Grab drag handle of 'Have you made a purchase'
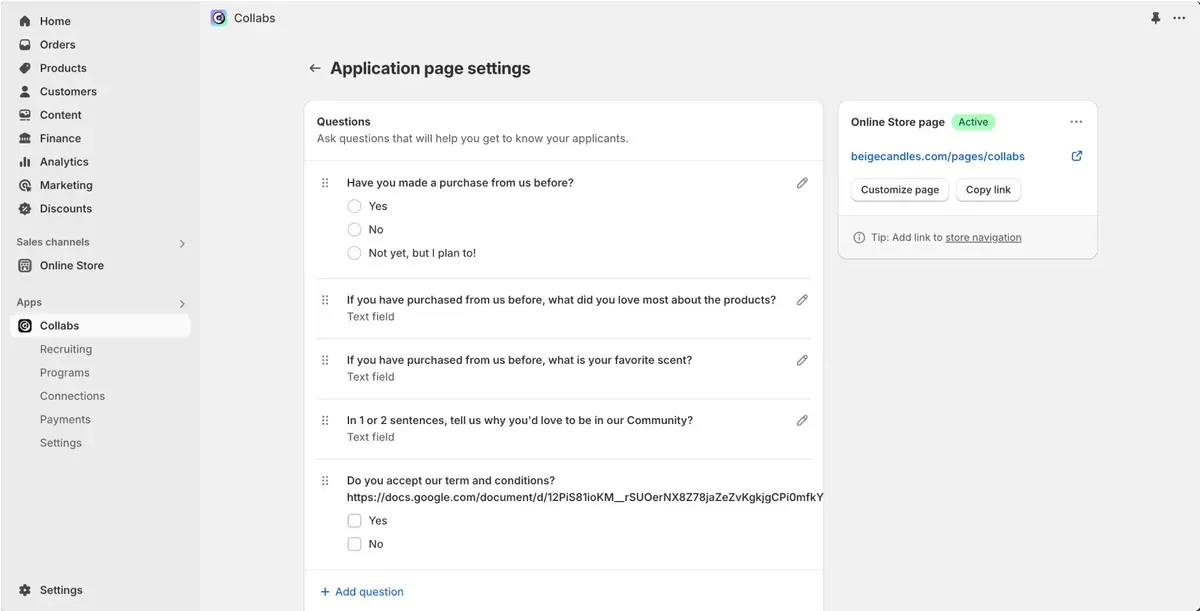This screenshot has width=1200, height=611. [x=325, y=183]
